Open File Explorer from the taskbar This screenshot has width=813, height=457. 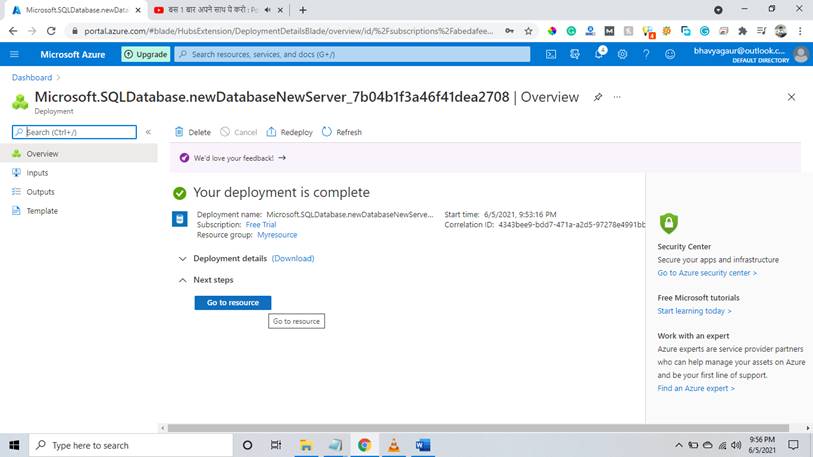[x=306, y=445]
